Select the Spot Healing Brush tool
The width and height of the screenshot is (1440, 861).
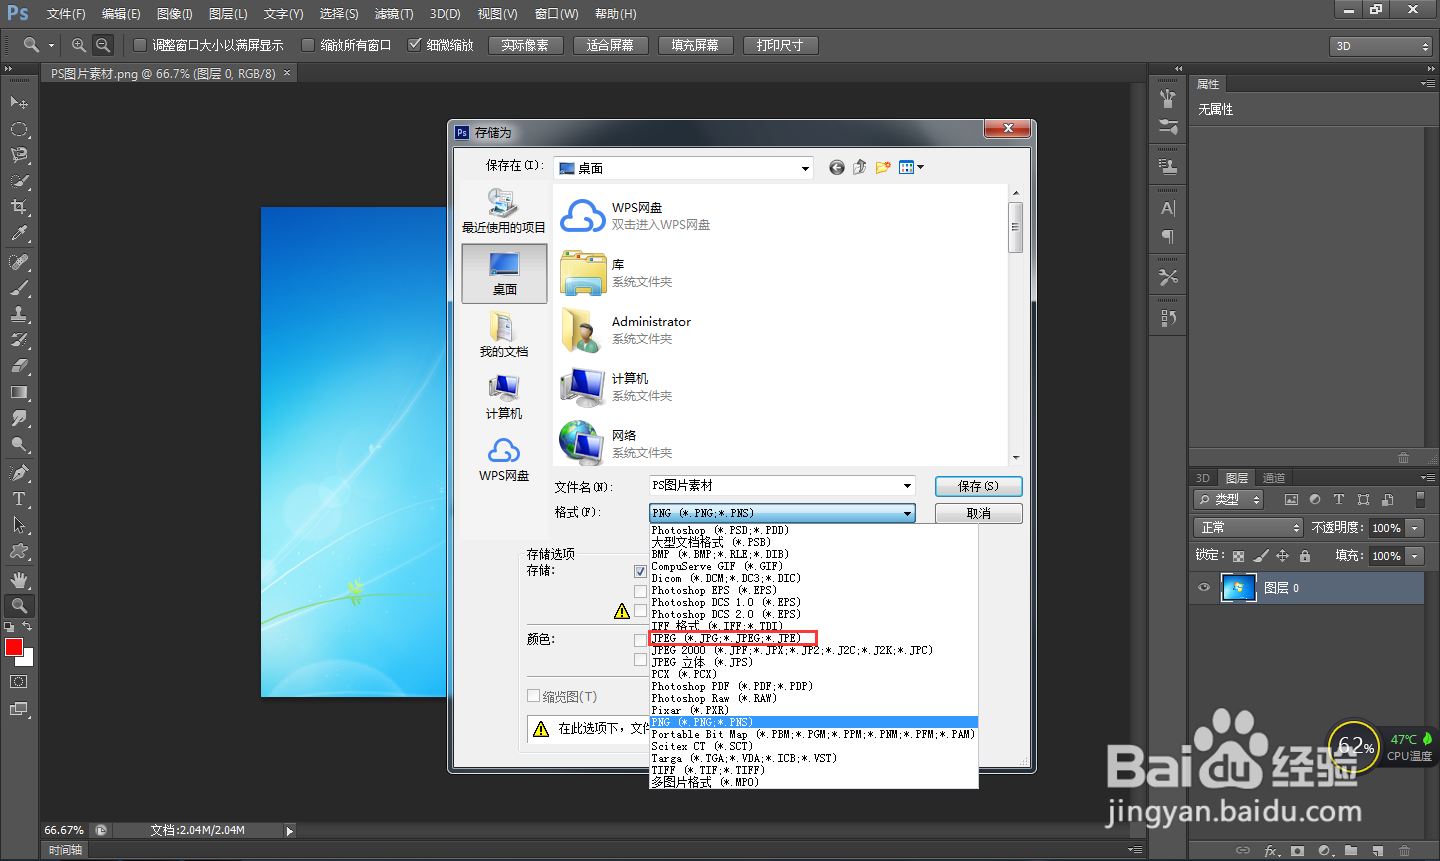click(19, 262)
